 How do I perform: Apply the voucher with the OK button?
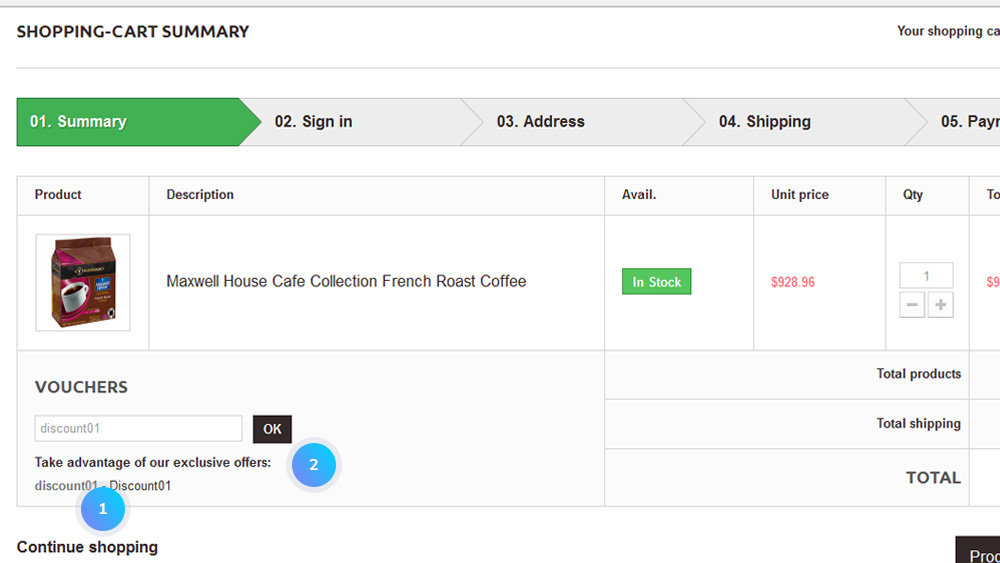pyautogui.click(x=272, y=429)
